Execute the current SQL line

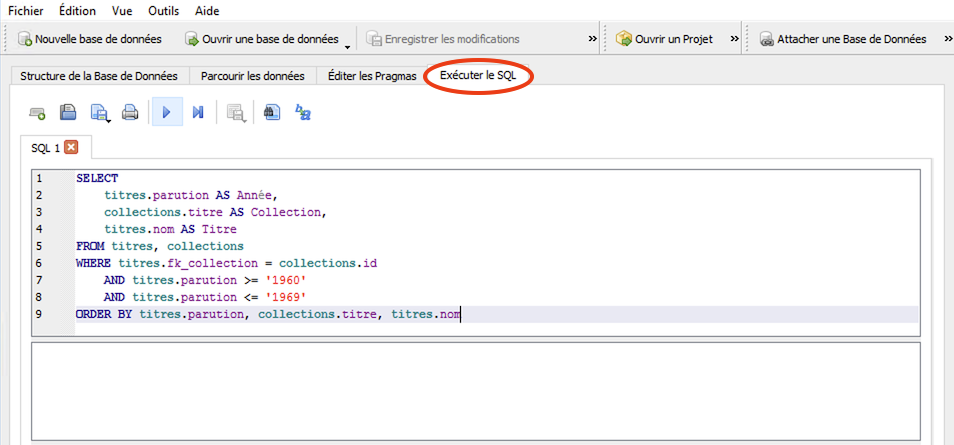198,113
